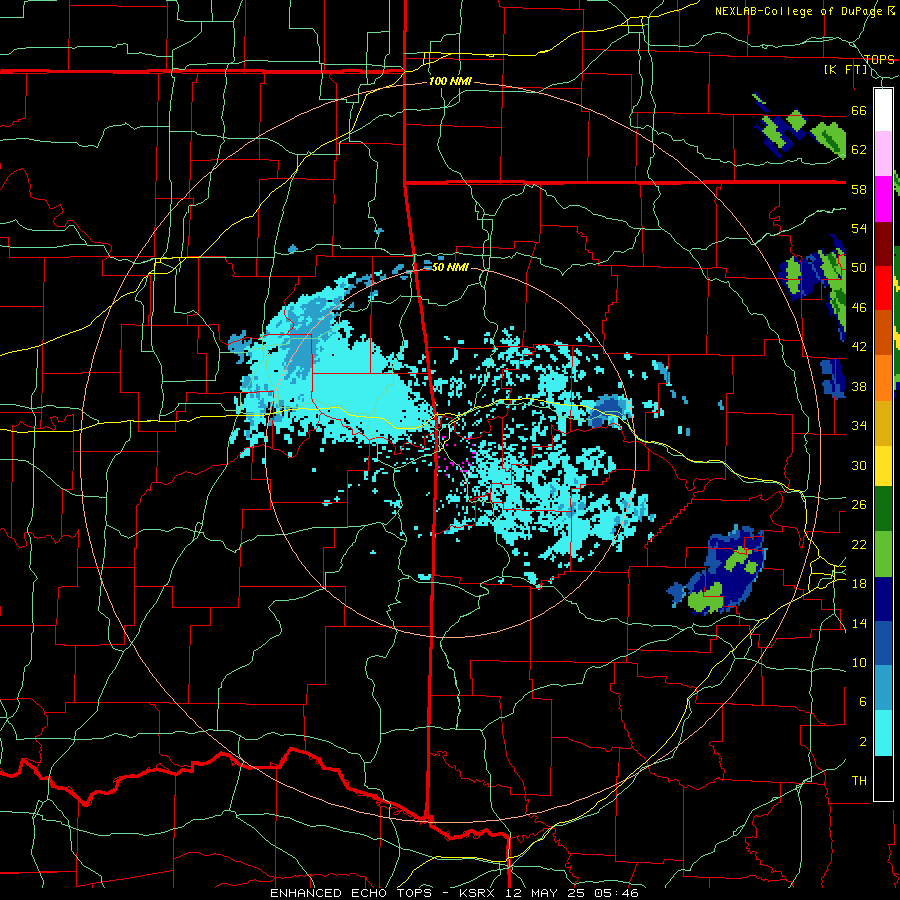Screen dimensions: 900x900
Task: Click the legend value 34
Action: 859,426
